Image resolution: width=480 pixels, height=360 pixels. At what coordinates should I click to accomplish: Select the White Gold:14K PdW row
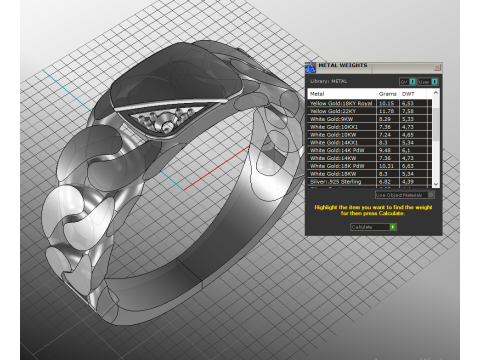pos(369,150)
